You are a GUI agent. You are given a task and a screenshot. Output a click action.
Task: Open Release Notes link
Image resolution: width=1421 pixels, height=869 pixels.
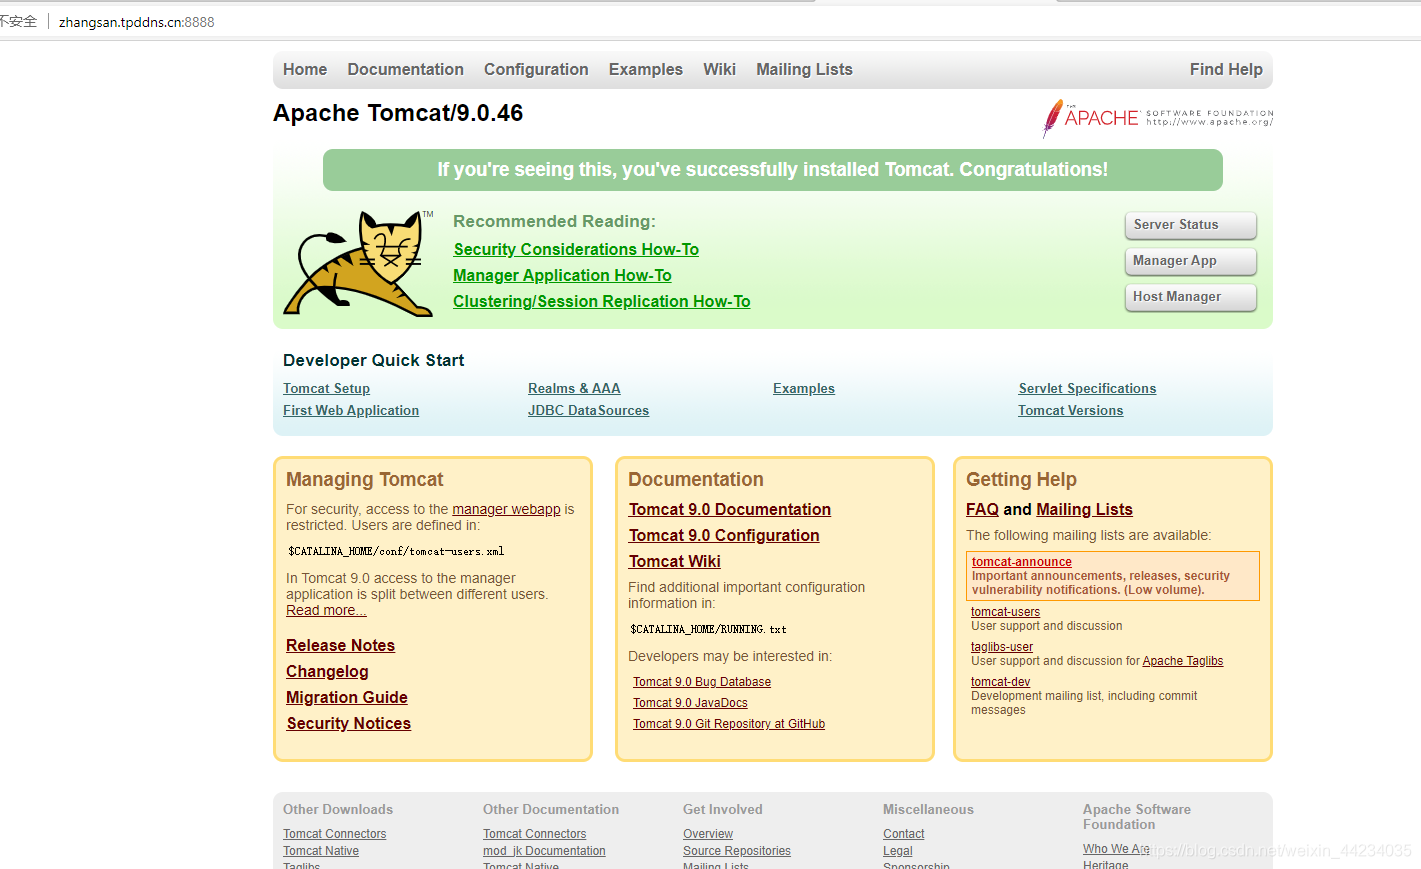click(340, 646)
